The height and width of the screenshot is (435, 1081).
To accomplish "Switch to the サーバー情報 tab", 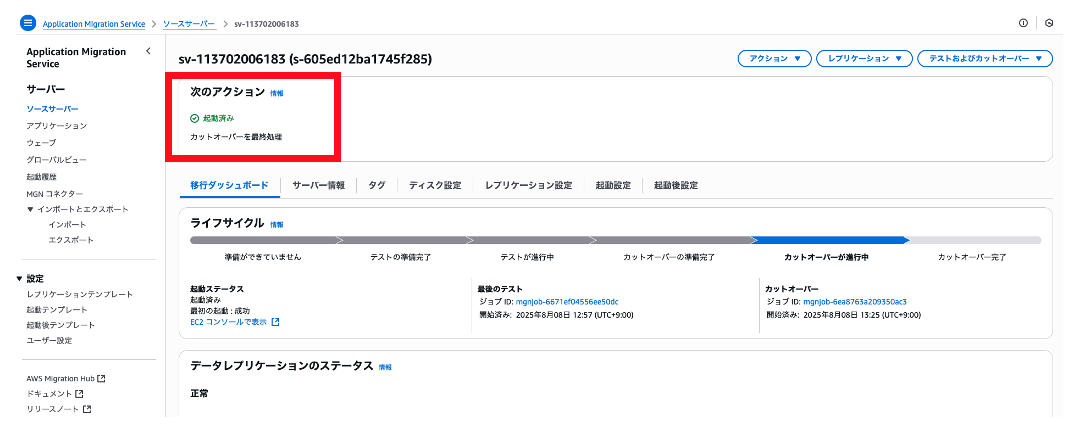I will [x=319, y=185].
